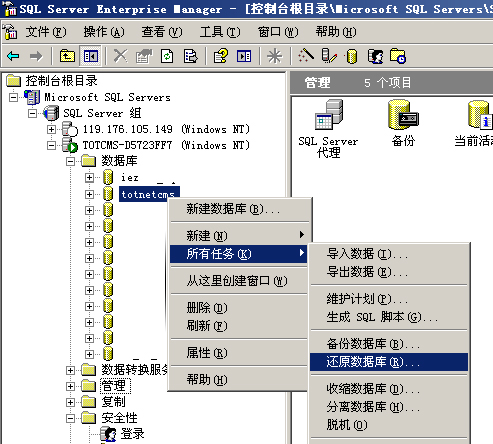The width and height of the screenshot is (493, 444).
Task: Click the TOTCMS-D5723FF7 server icon
Action: (x=70, y=145)
